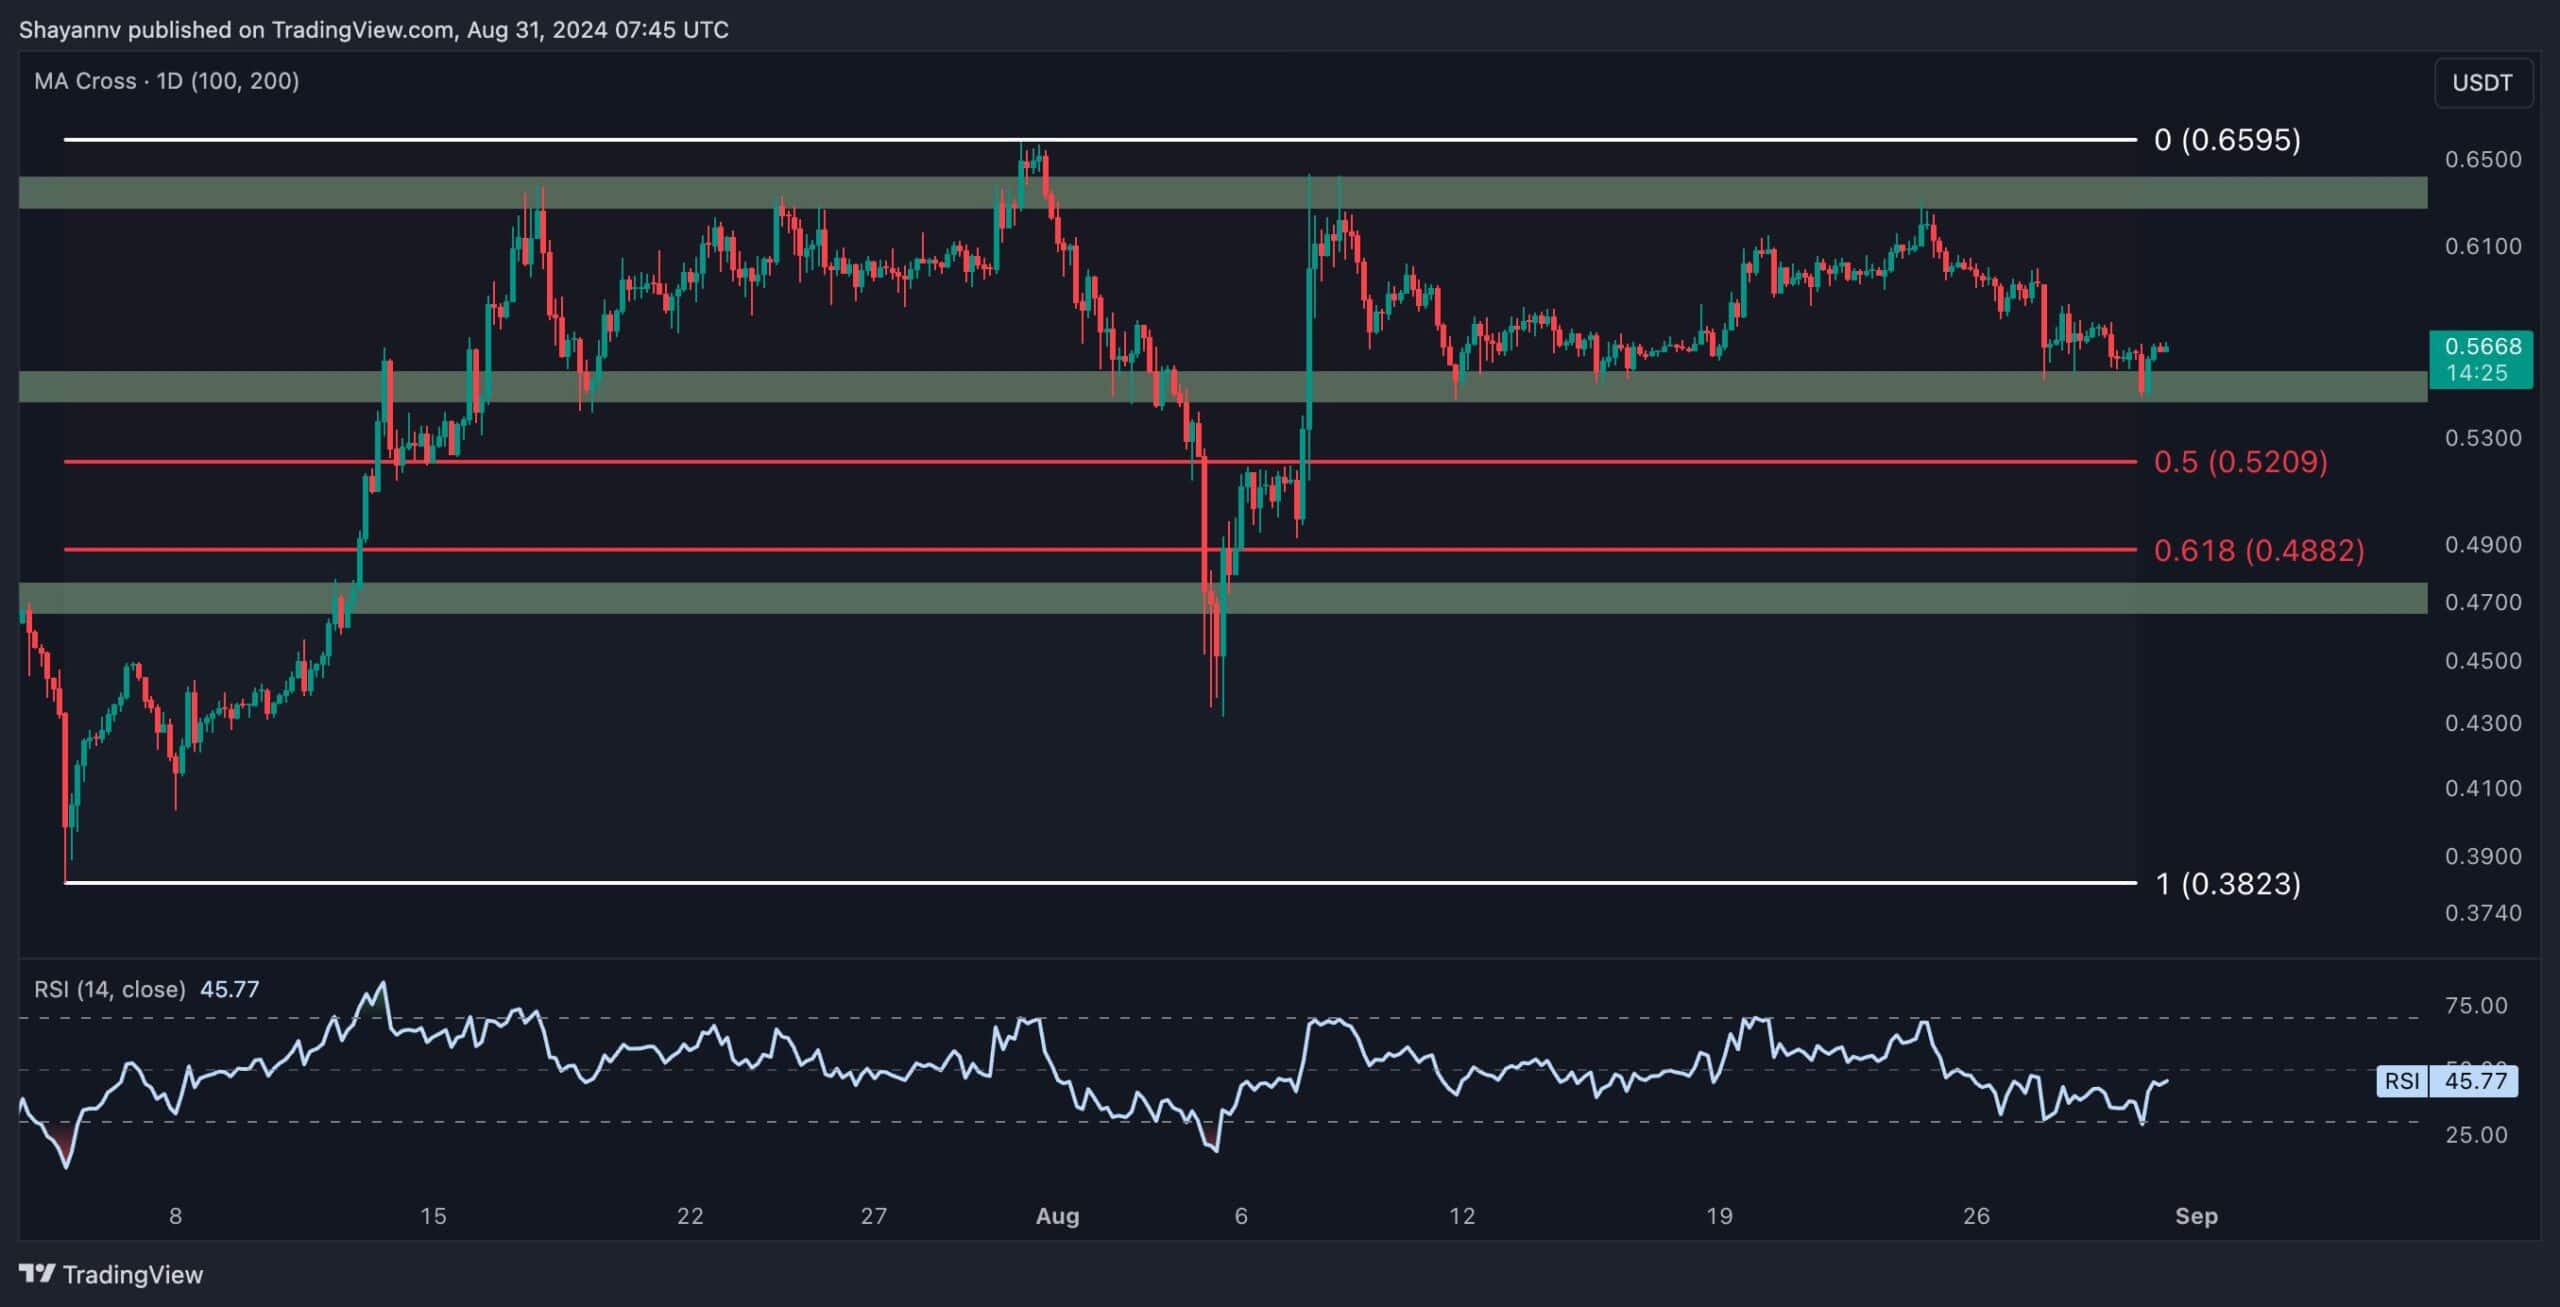Click the Sep date label on time axis
The height and width of the screenshot is (1307, 2560).
2196,1216
